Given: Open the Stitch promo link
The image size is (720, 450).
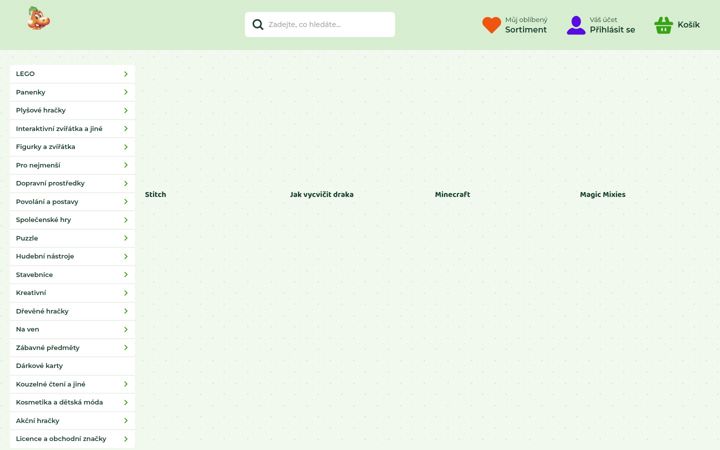Looking at the screenshot, I should 156,194.
